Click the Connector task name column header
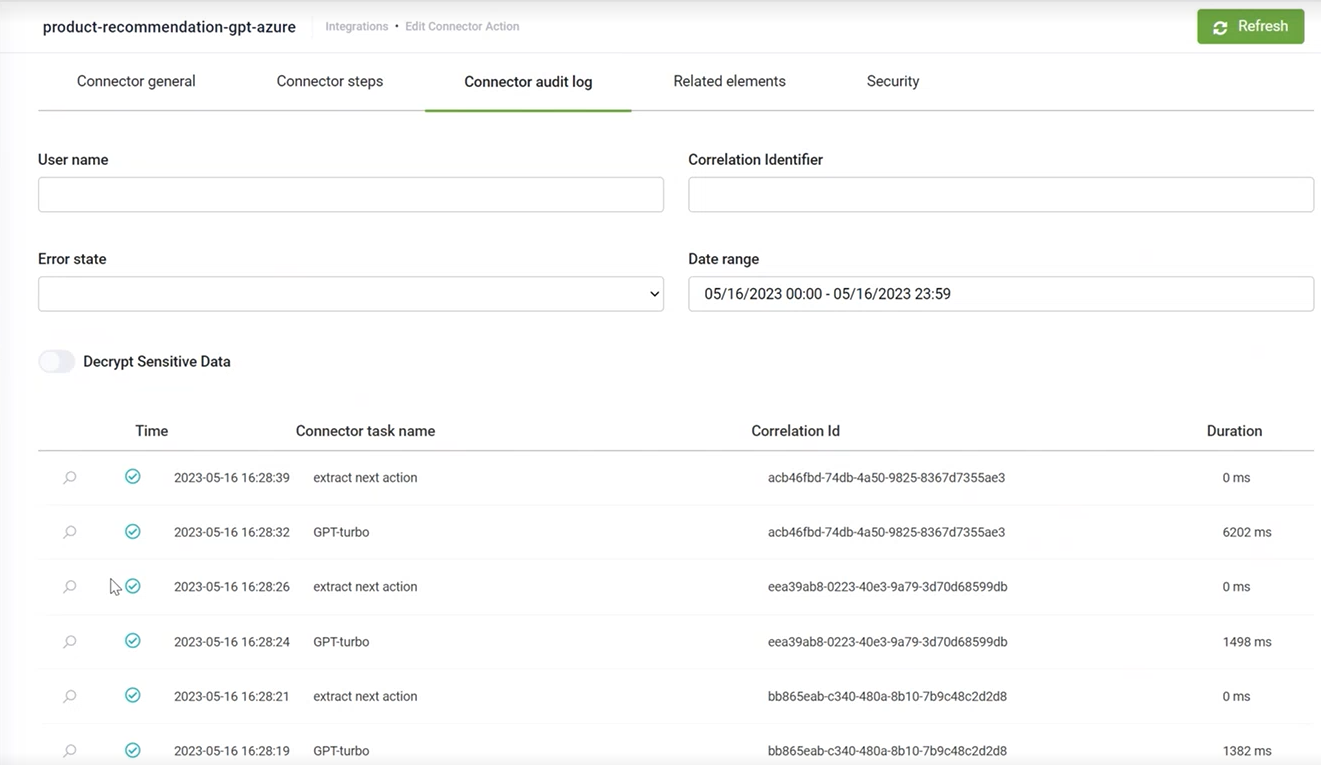 [365, 431]
